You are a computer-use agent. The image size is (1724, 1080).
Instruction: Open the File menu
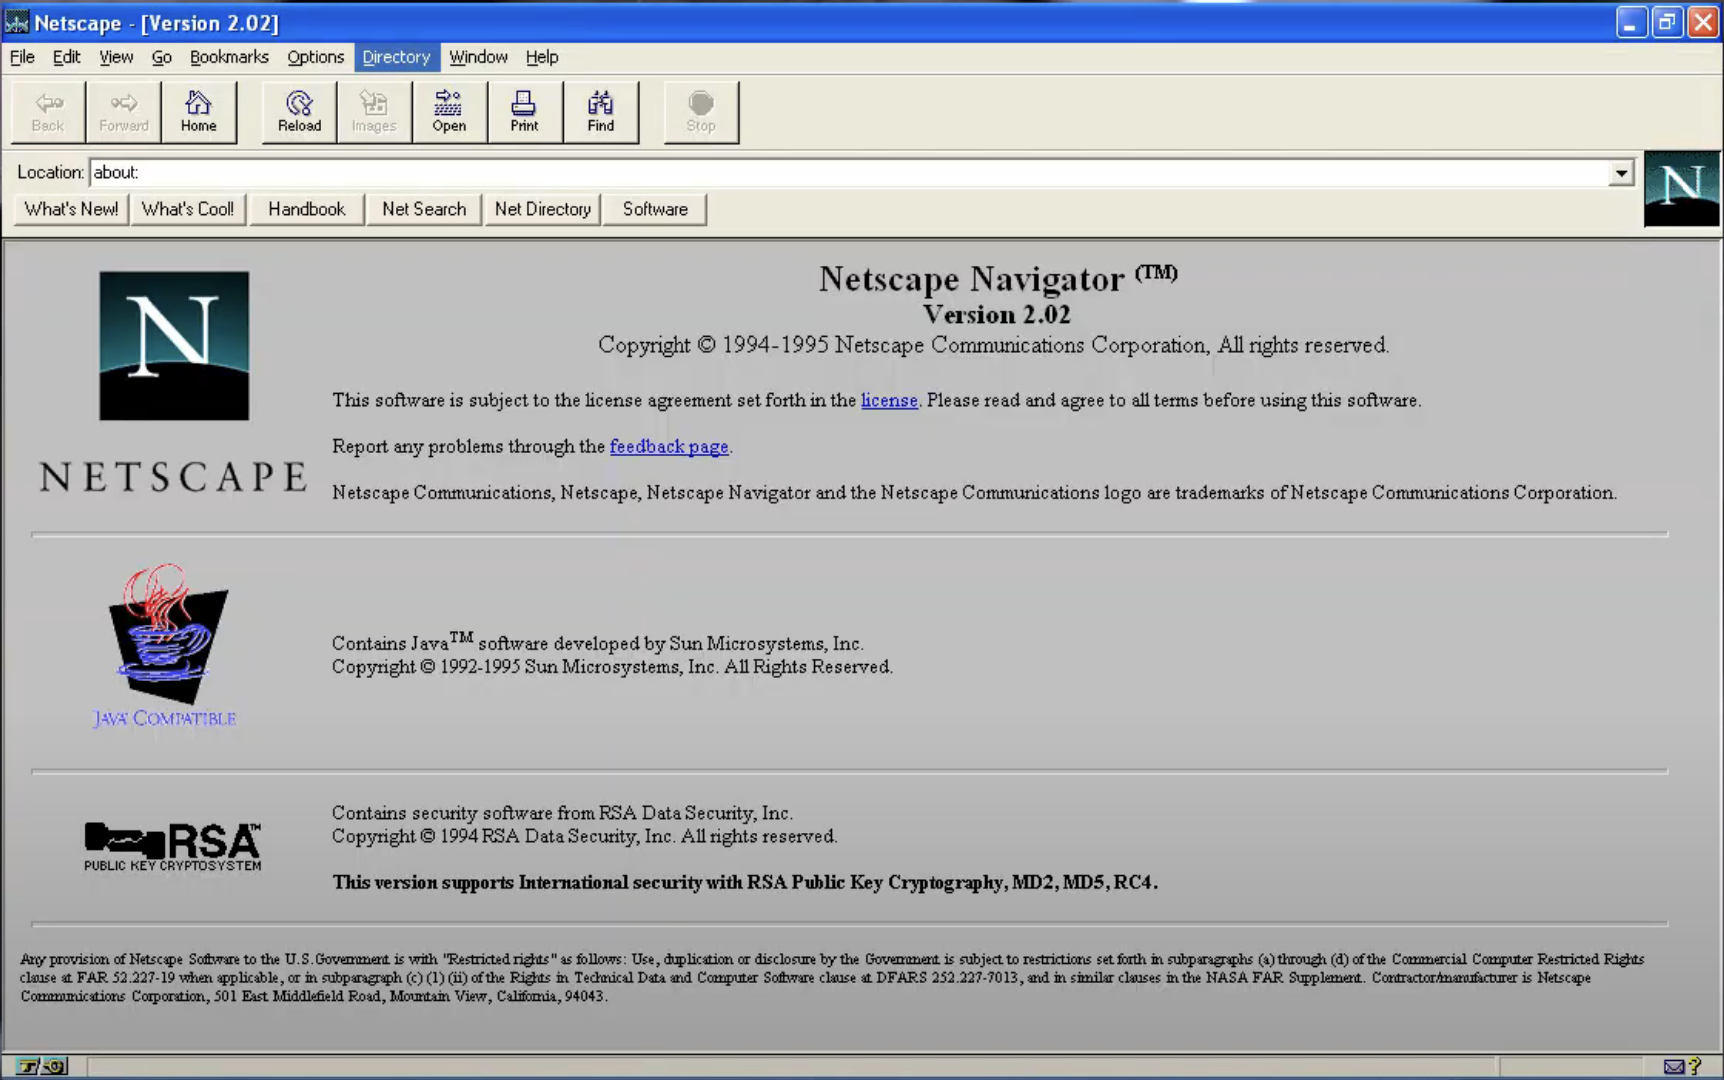point(22,57)
